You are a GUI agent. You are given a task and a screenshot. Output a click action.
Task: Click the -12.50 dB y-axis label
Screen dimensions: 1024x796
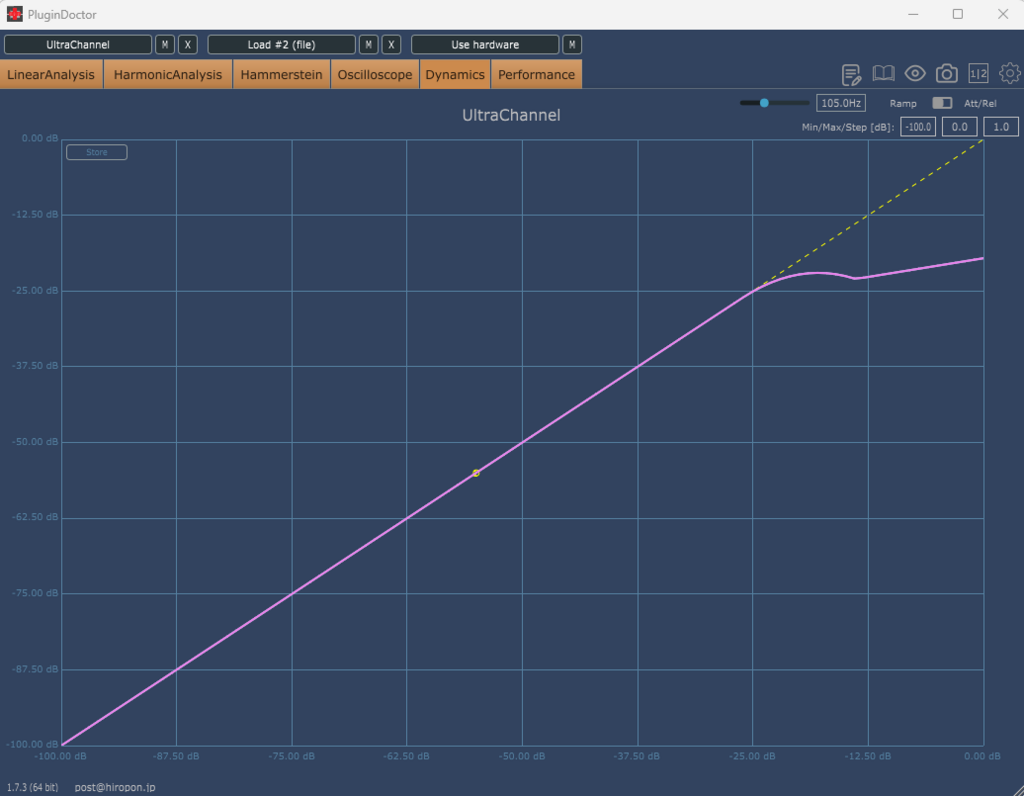35,214
